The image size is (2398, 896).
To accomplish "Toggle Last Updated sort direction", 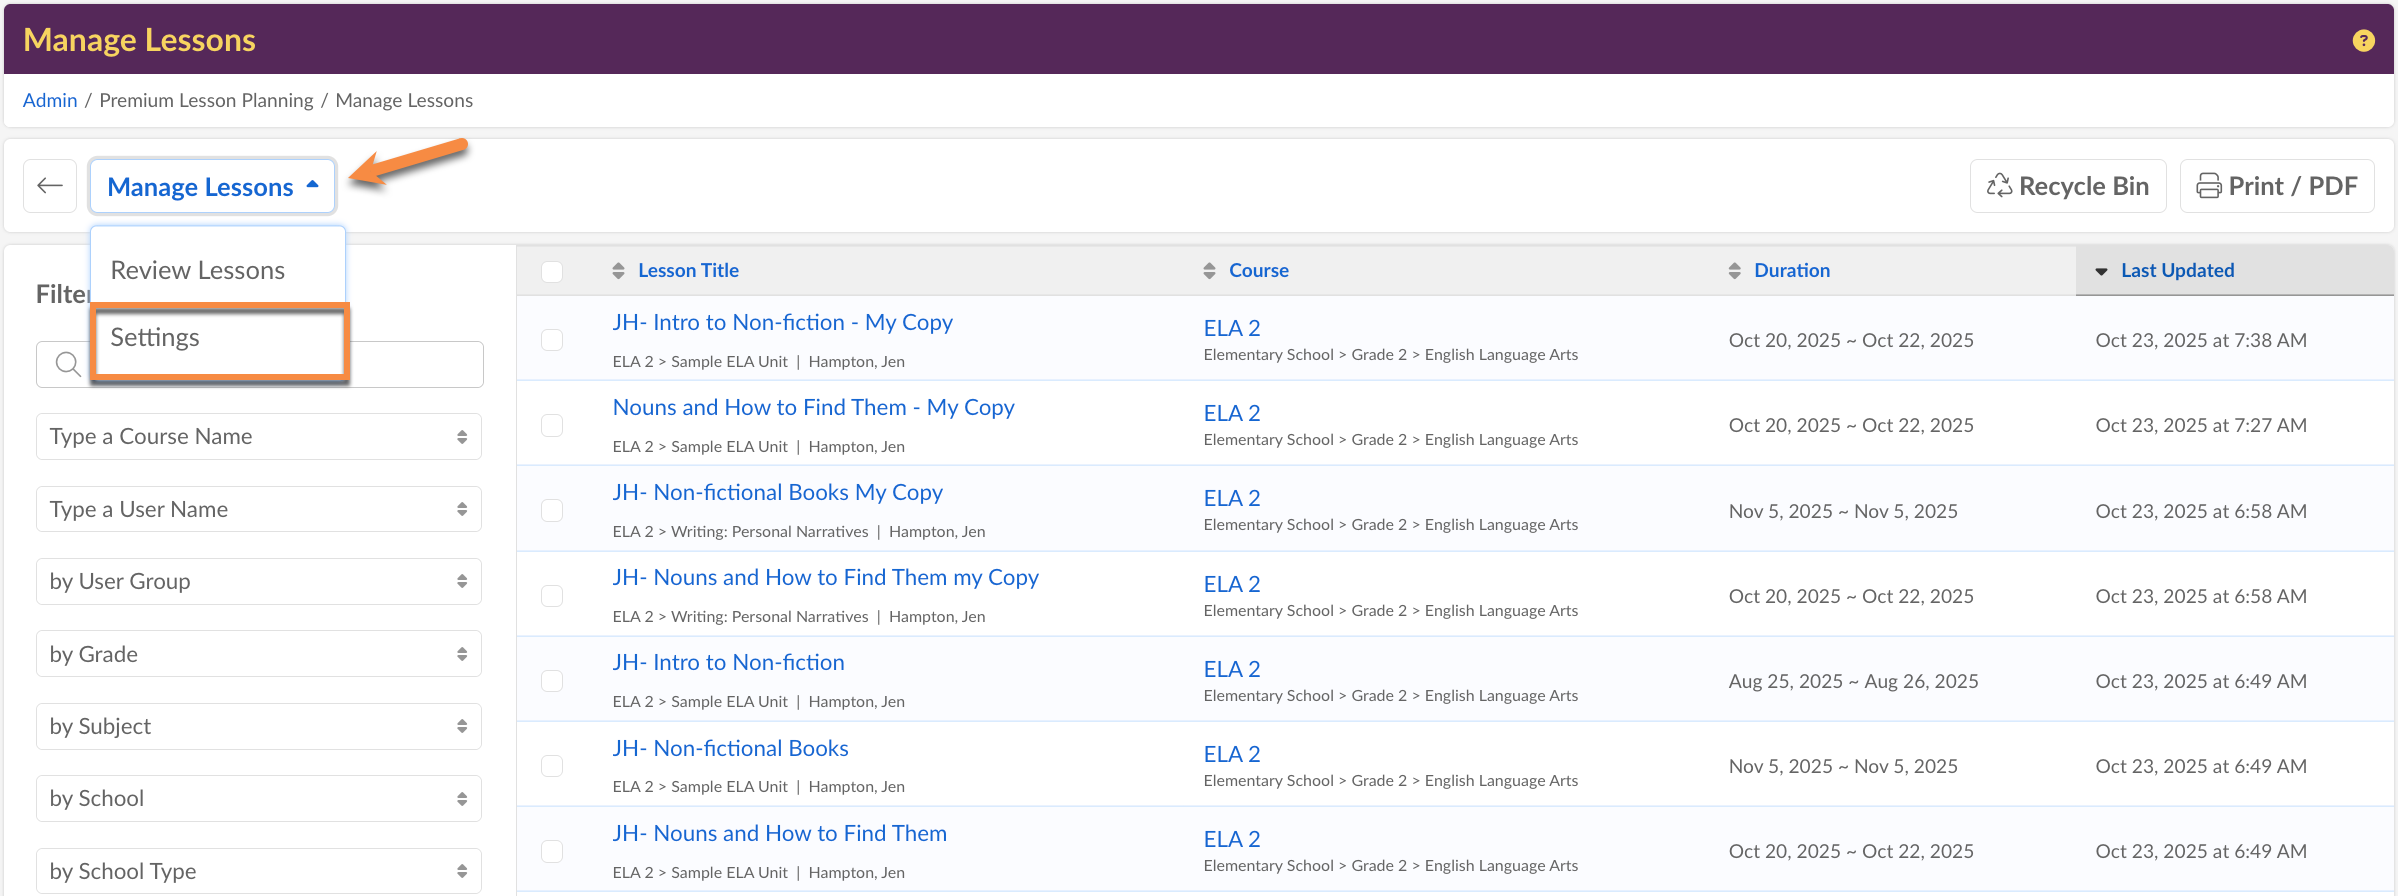I will coord(2101,271).
